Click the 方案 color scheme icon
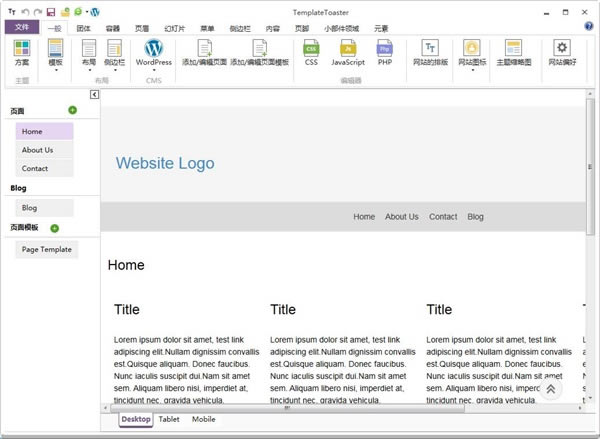This screenshot has height=439, width=600. (22, 48)
